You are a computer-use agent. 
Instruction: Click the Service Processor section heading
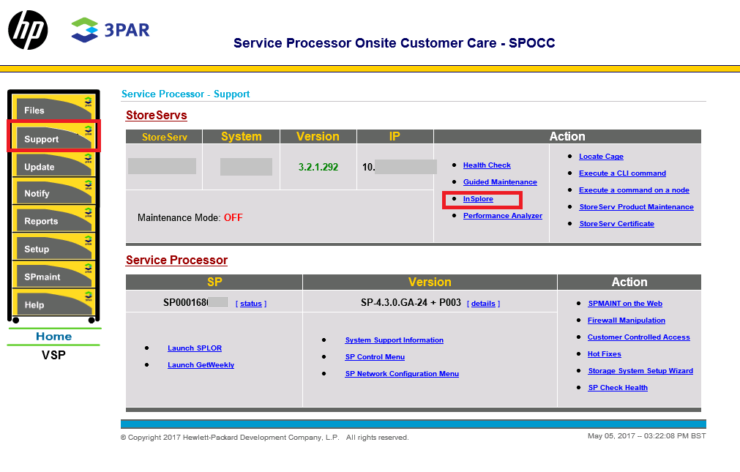point(177,260)
